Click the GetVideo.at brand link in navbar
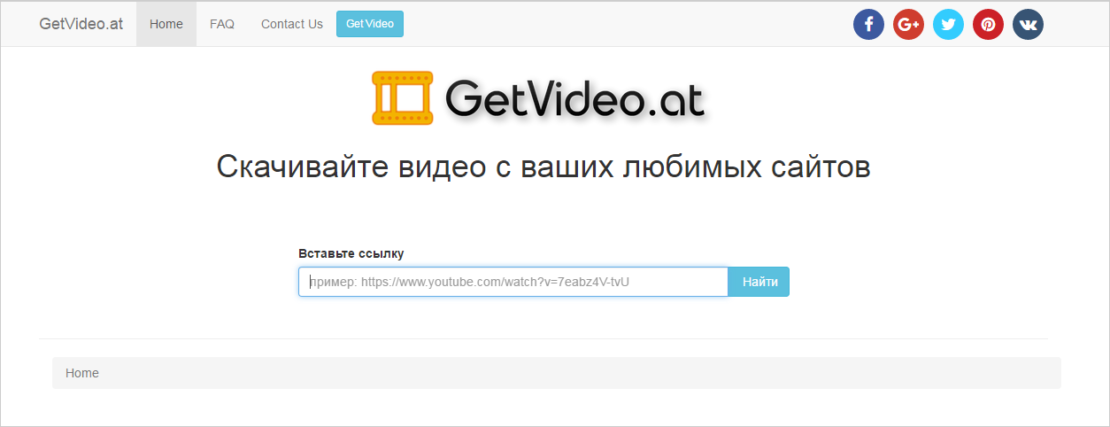The width and height of the screenshot is (1110, 427). [x=81, y=24]
